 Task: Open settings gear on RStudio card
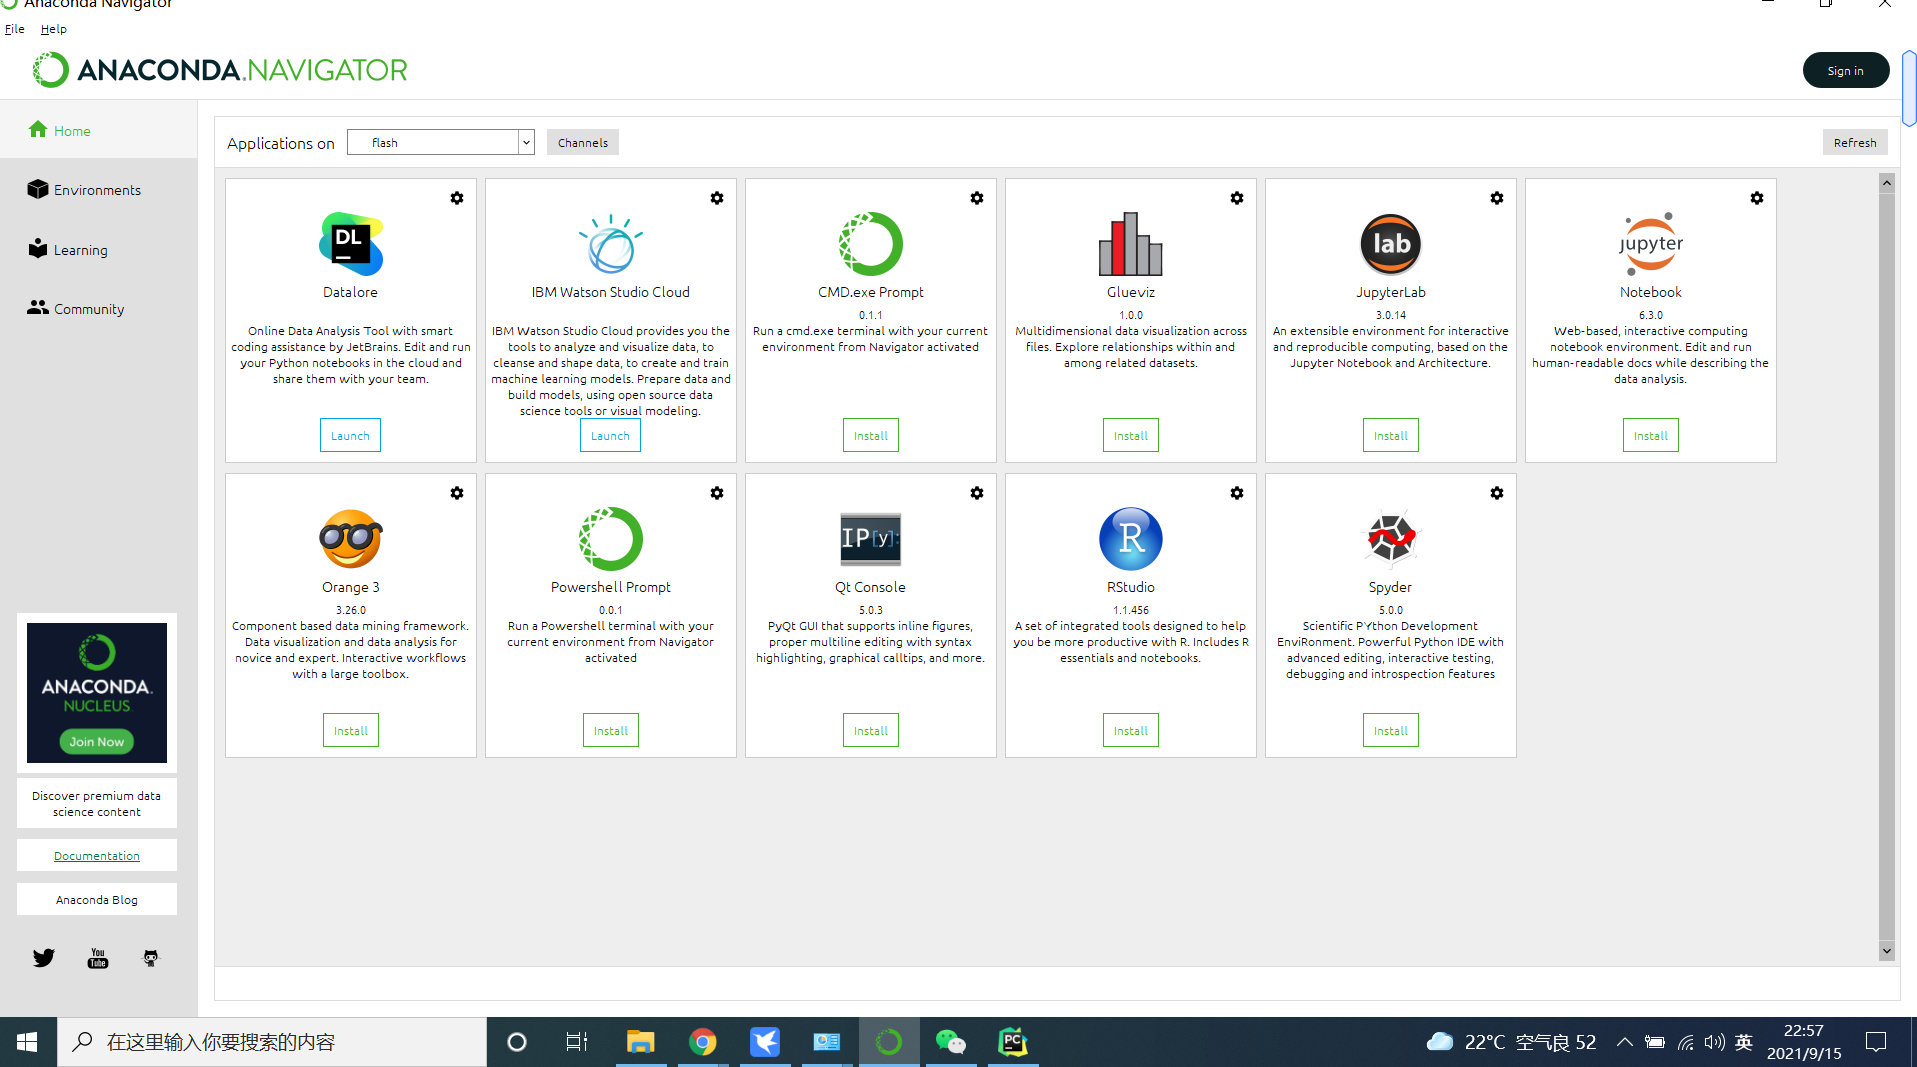tap(1237, 493)
